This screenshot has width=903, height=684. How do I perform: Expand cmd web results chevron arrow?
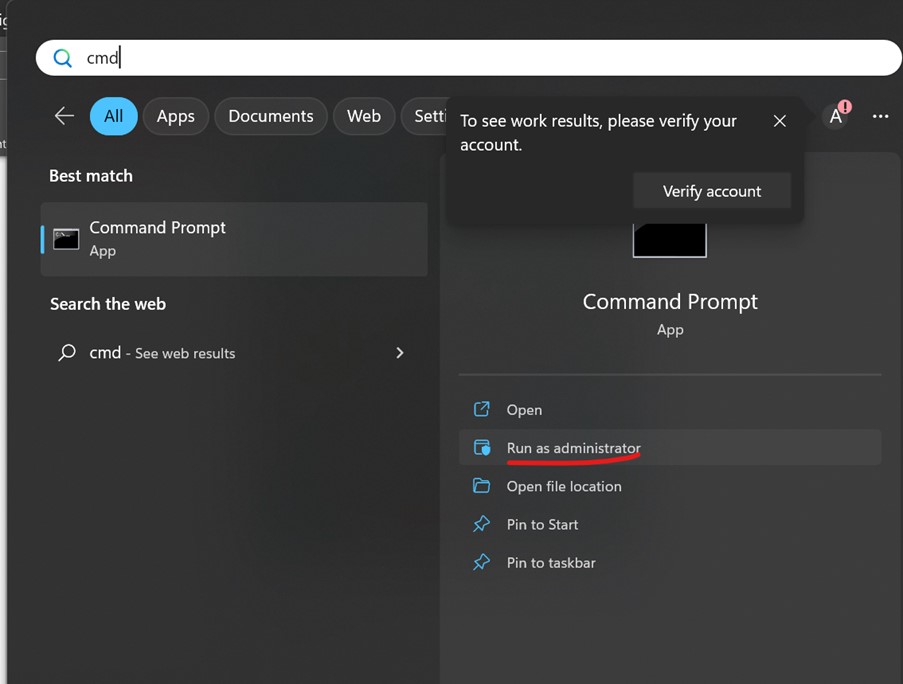click(400, 353)
